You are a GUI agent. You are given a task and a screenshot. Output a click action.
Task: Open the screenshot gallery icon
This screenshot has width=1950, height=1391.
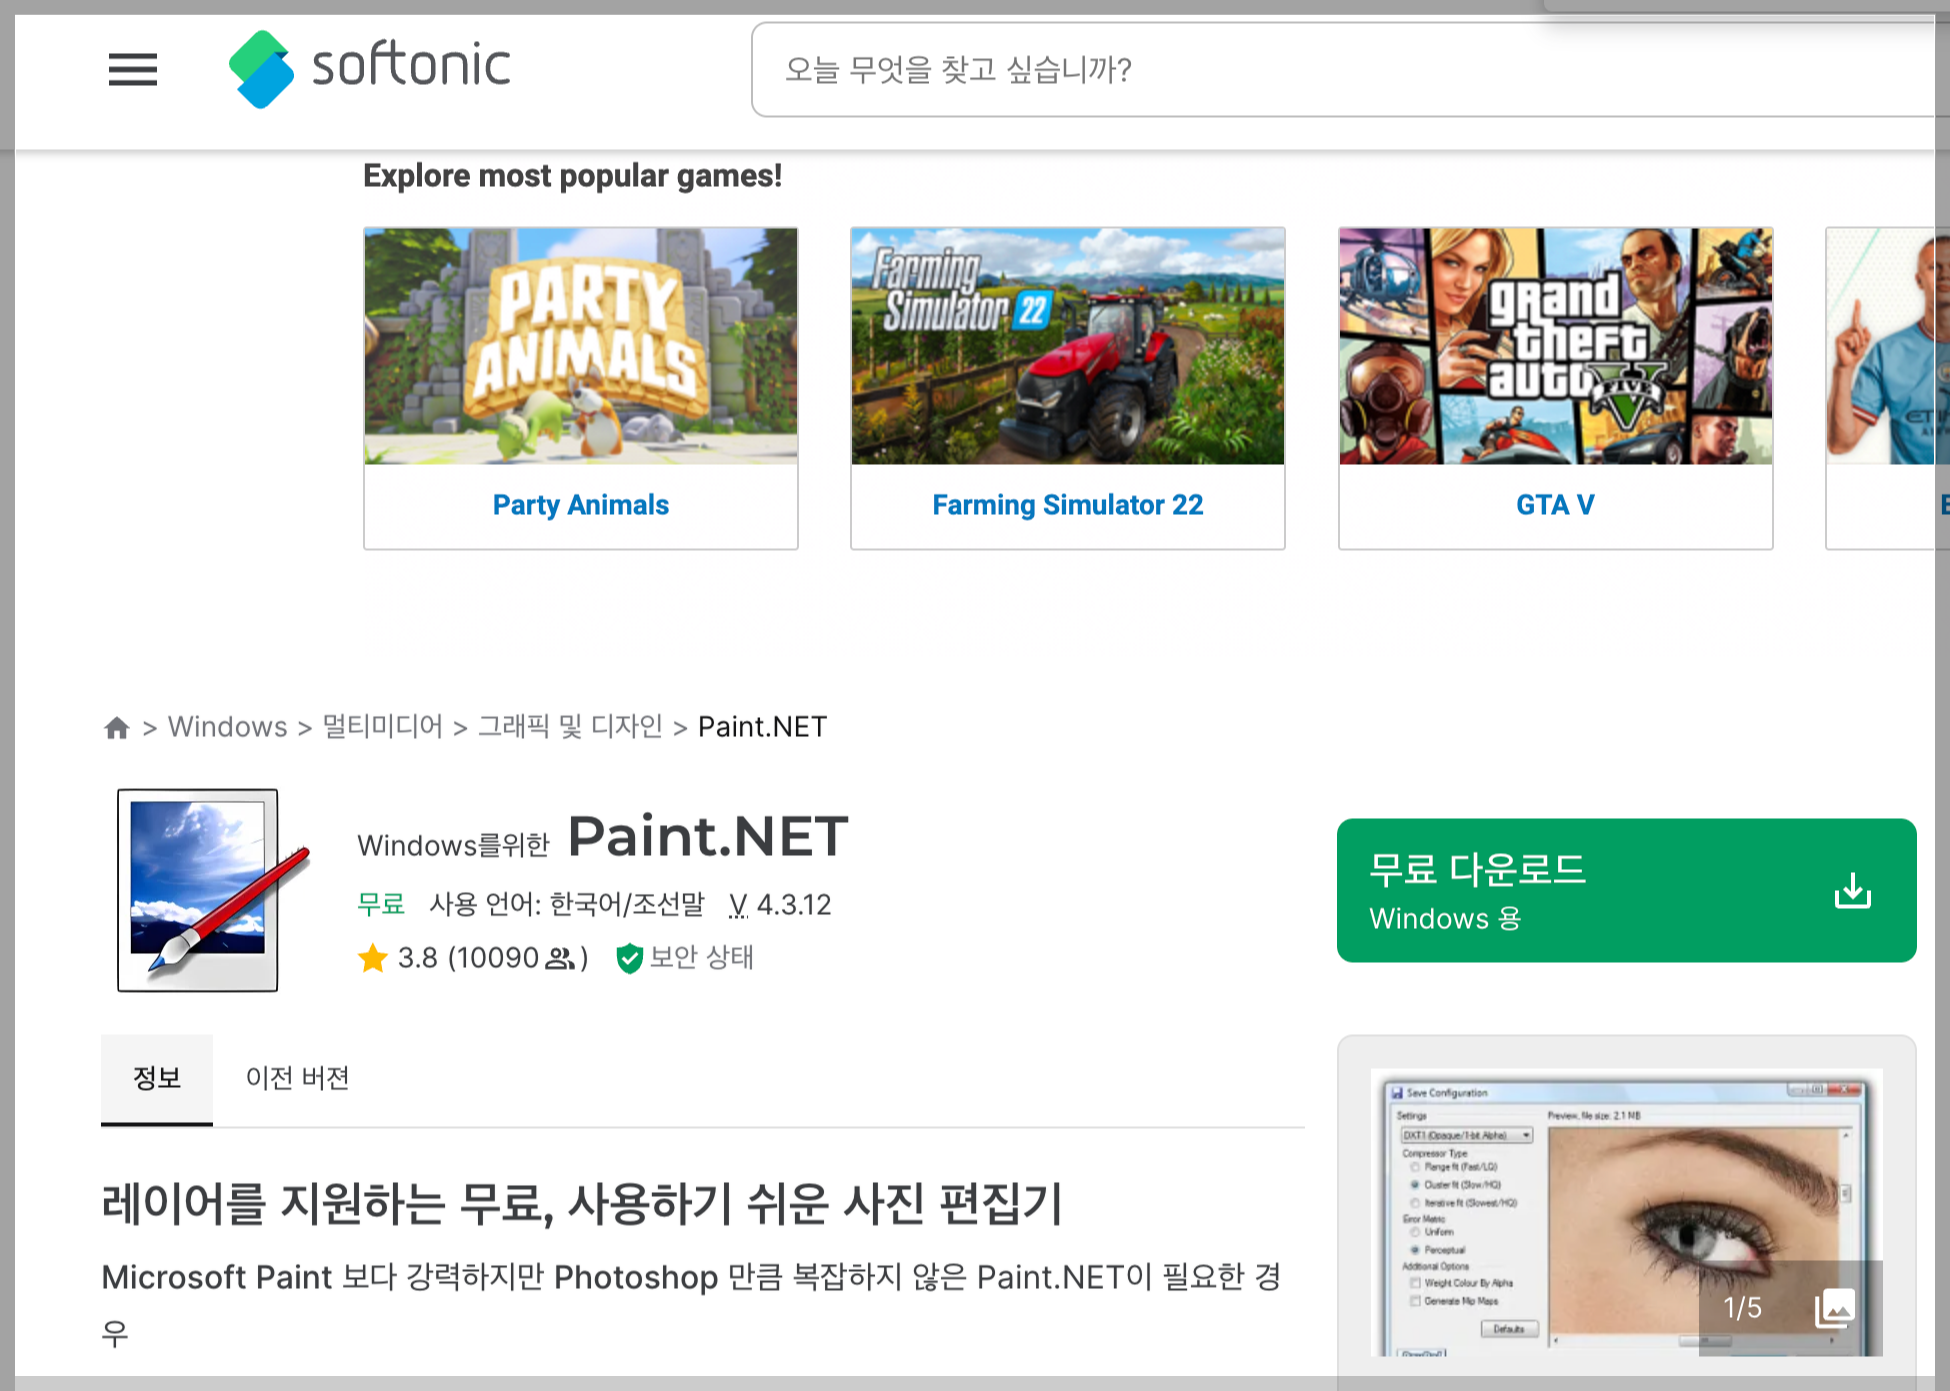click(1835, 1308)
